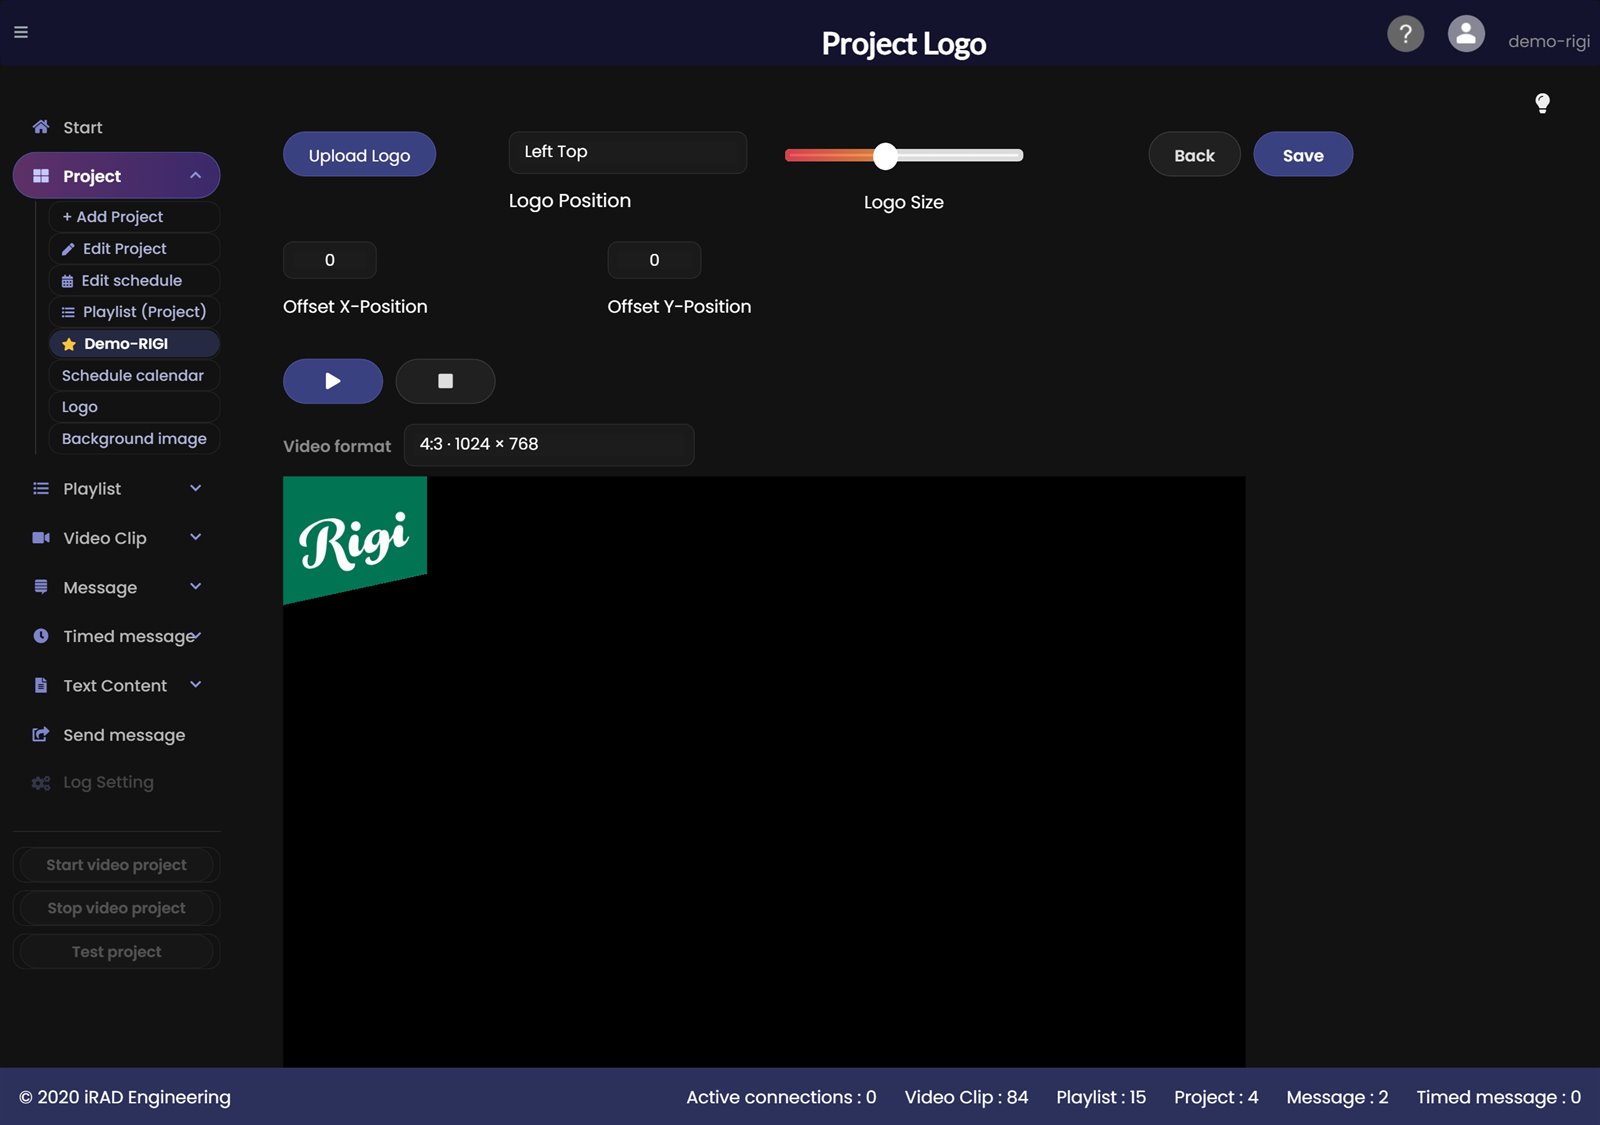Click the Video Clip : 84 status
Screen dimensions: 1600x1125
click(x=966, y=1097)
